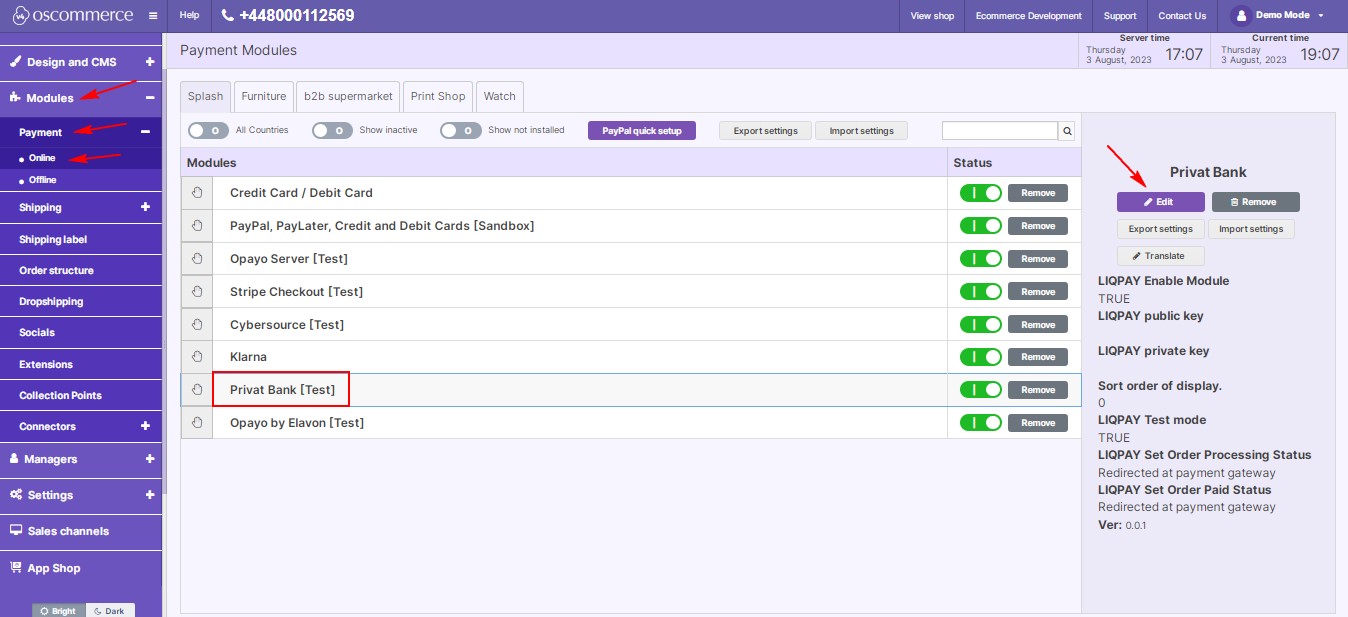Click Translate button for Privat Bank
This screenshot has height=617, width=1348.
pyautogui.click(x=1161, y=256)
